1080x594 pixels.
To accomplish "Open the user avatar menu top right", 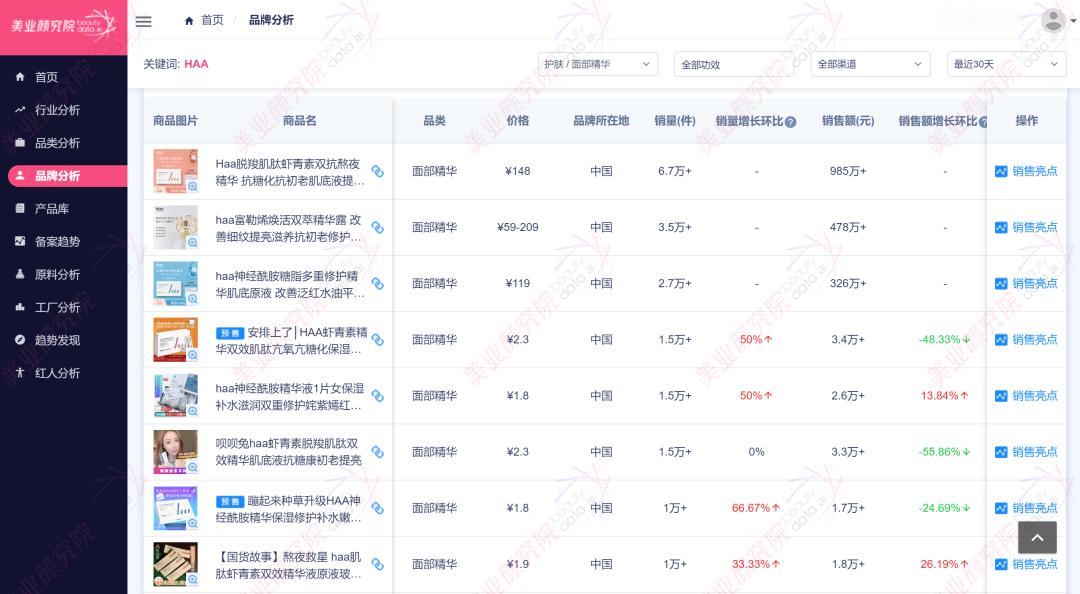I will (1052, 19).
